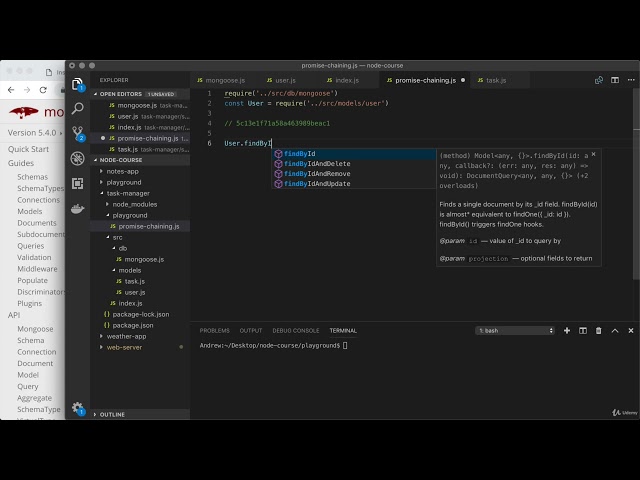Select task.js in Open Editors list
The width and height of the screenshot is (640, 480).
(140, 150)
